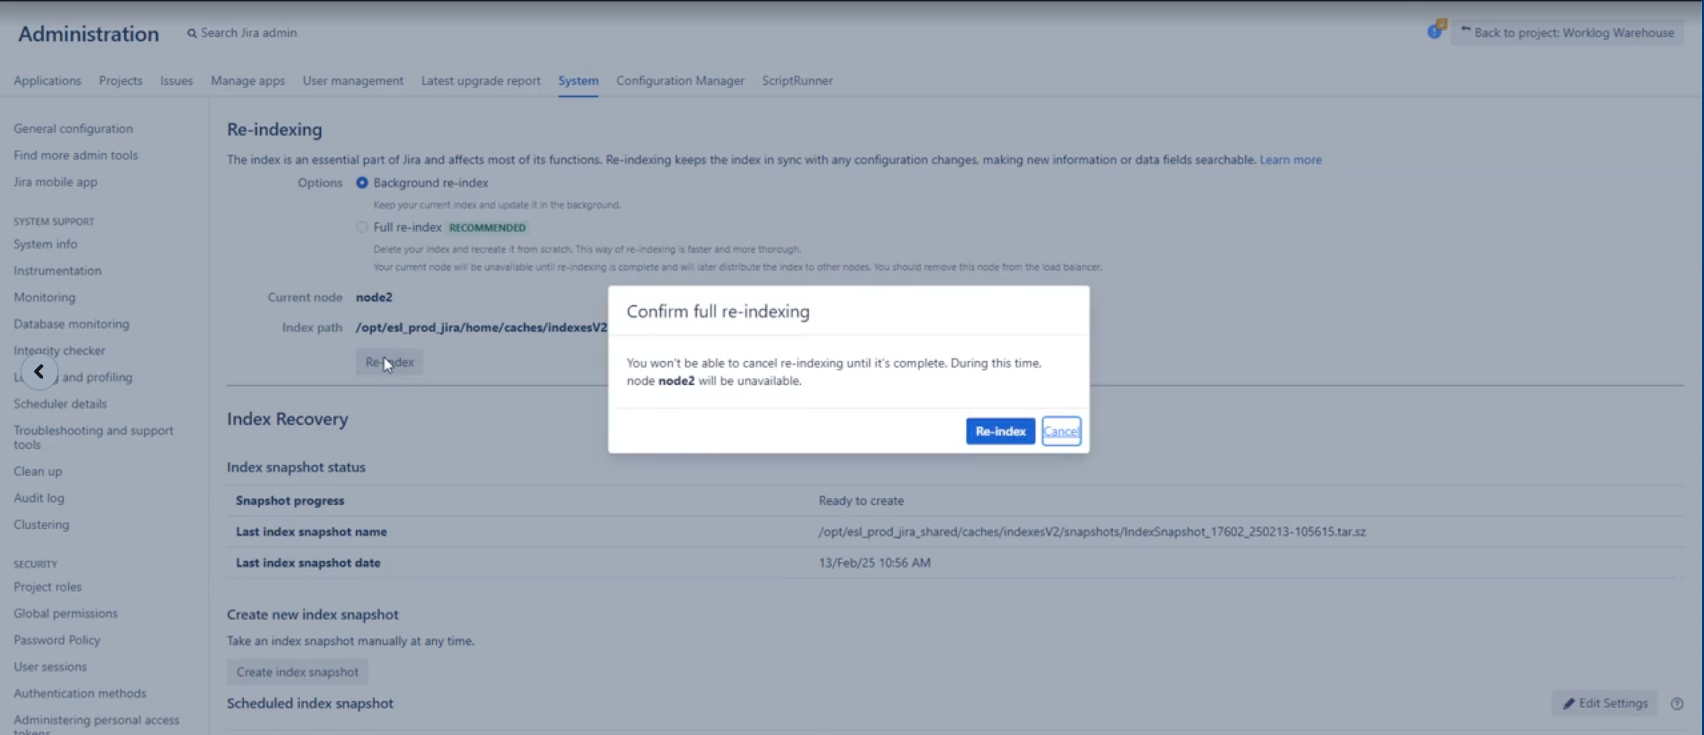1704x735 pixels.
Task: Open Monitoring in sidebar
Action: (x=45, y=298)
